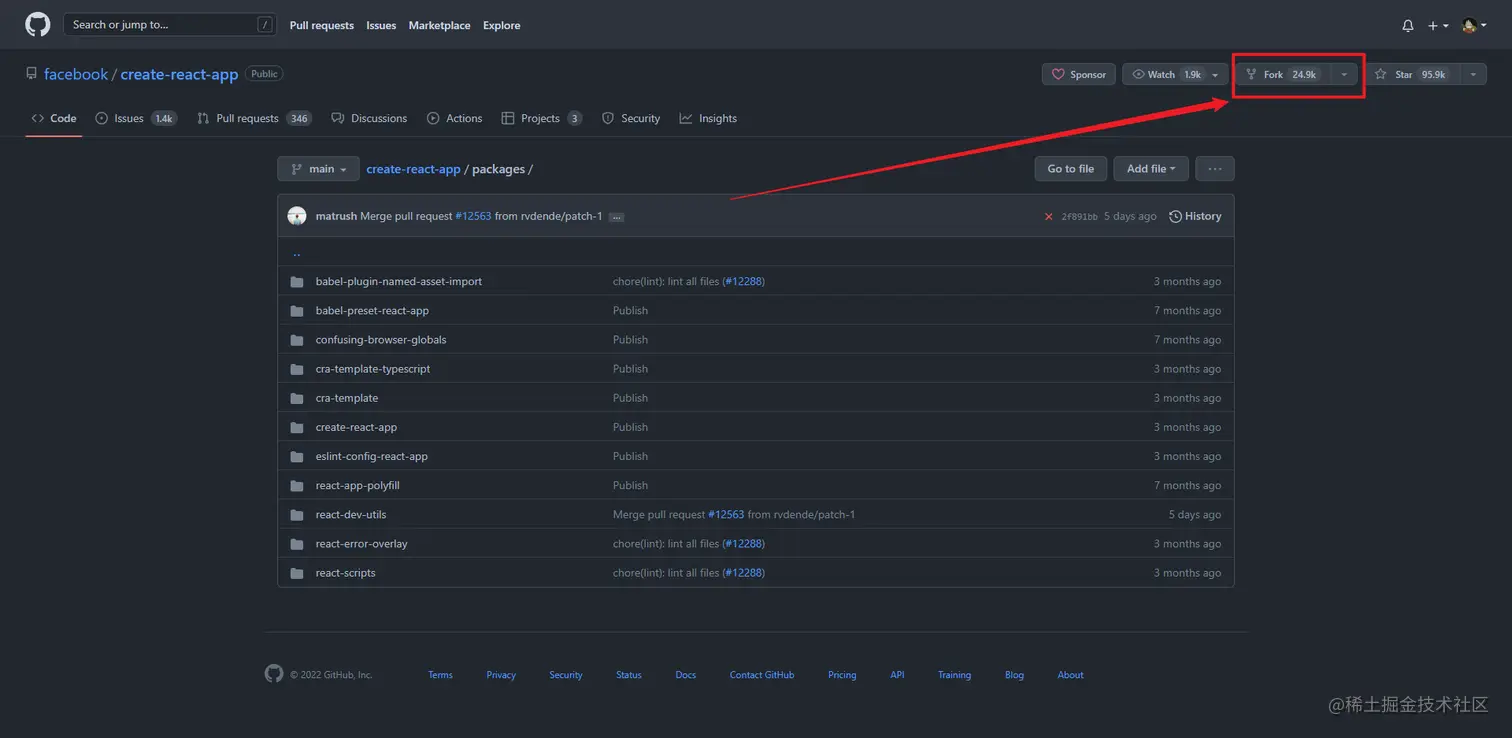Viewport: 1512px width, 738px height.
Task: Open the main branch dropdown
Action: point(318,169)
